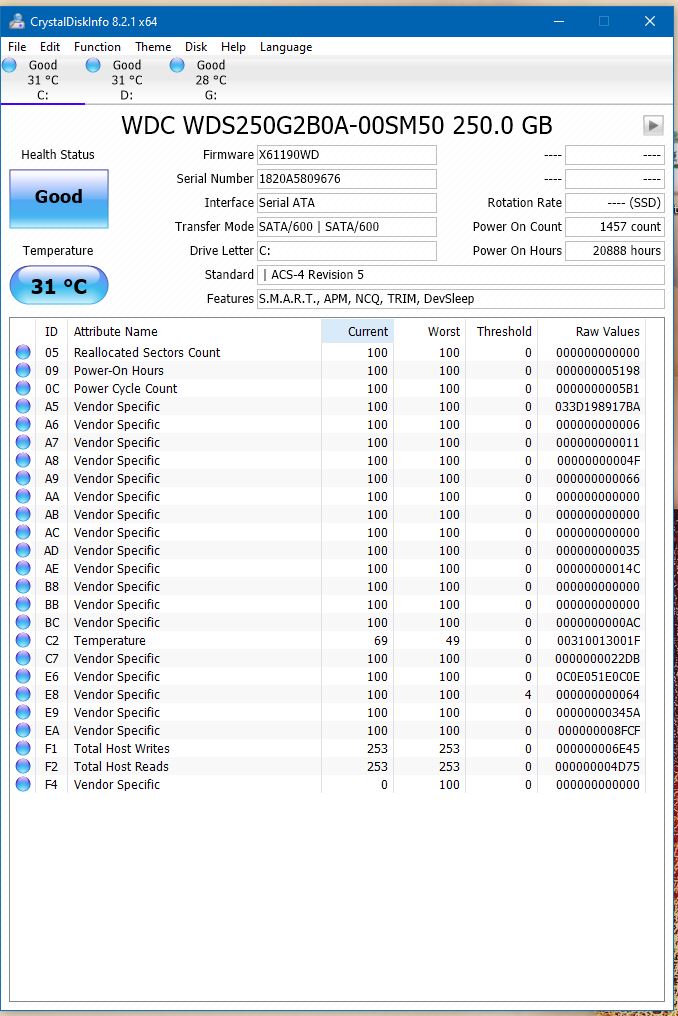Click status icon for attribute BC
The height and width of the screenshot is (1016, 678).
23,622
